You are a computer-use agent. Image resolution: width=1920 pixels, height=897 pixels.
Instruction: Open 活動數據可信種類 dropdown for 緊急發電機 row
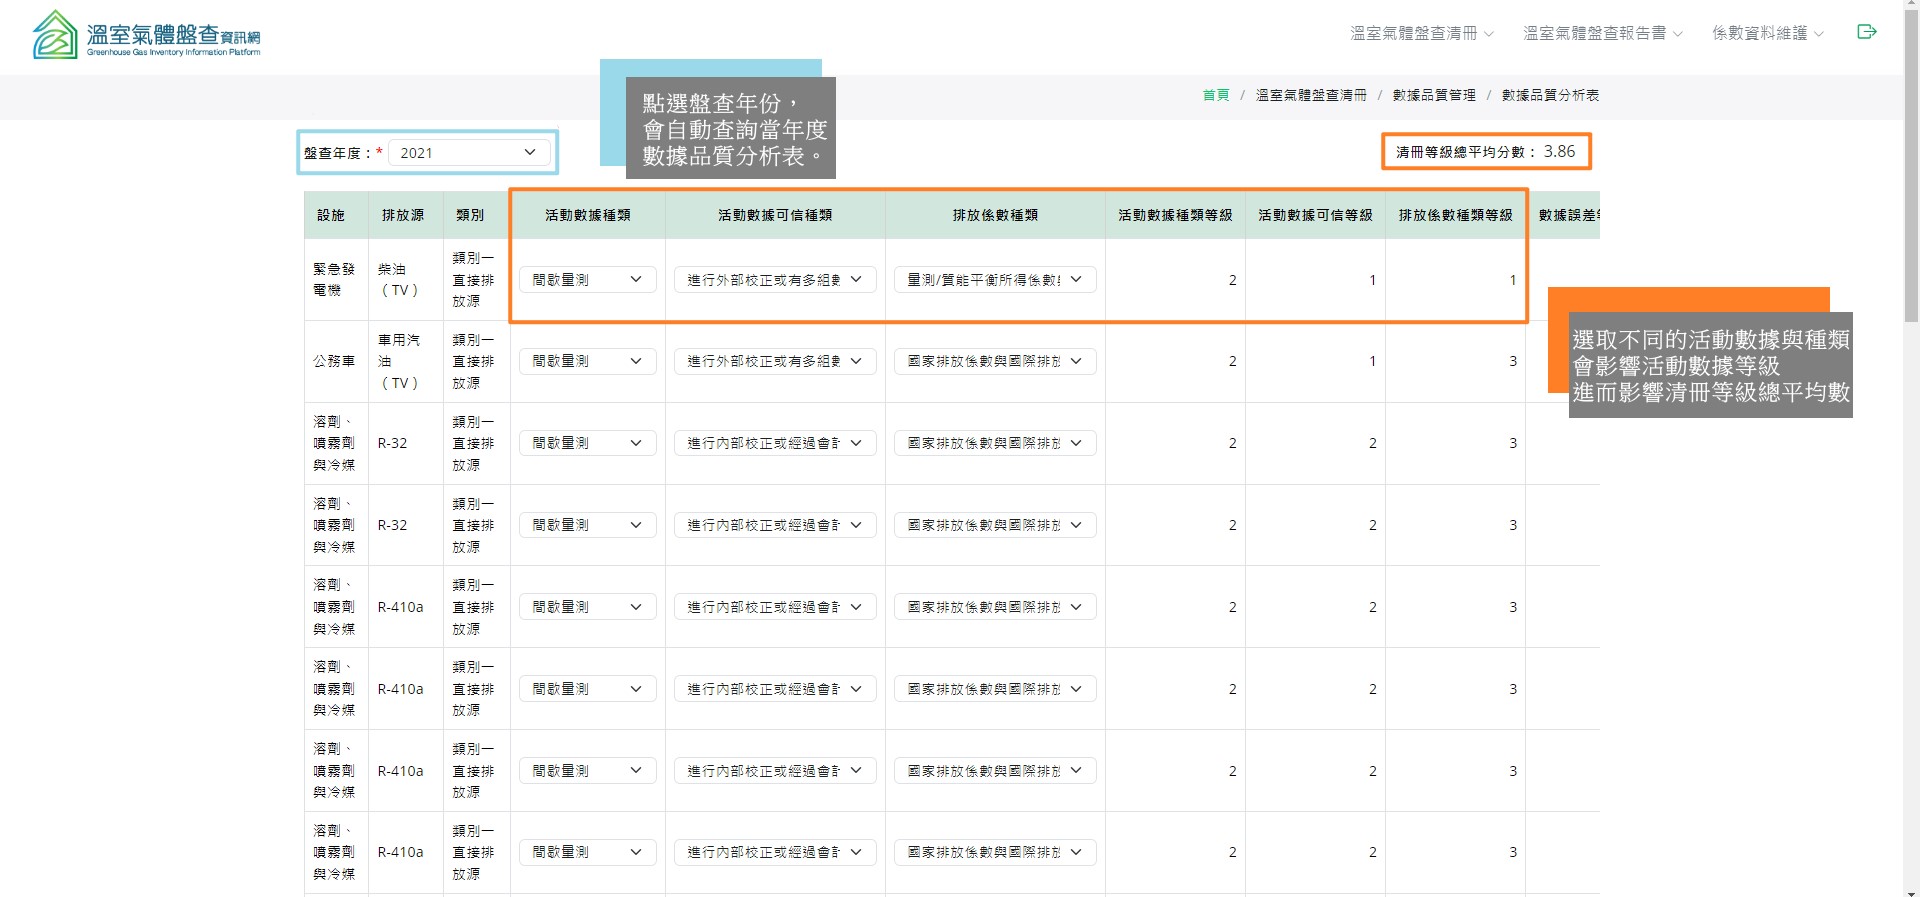coord(774,280)
